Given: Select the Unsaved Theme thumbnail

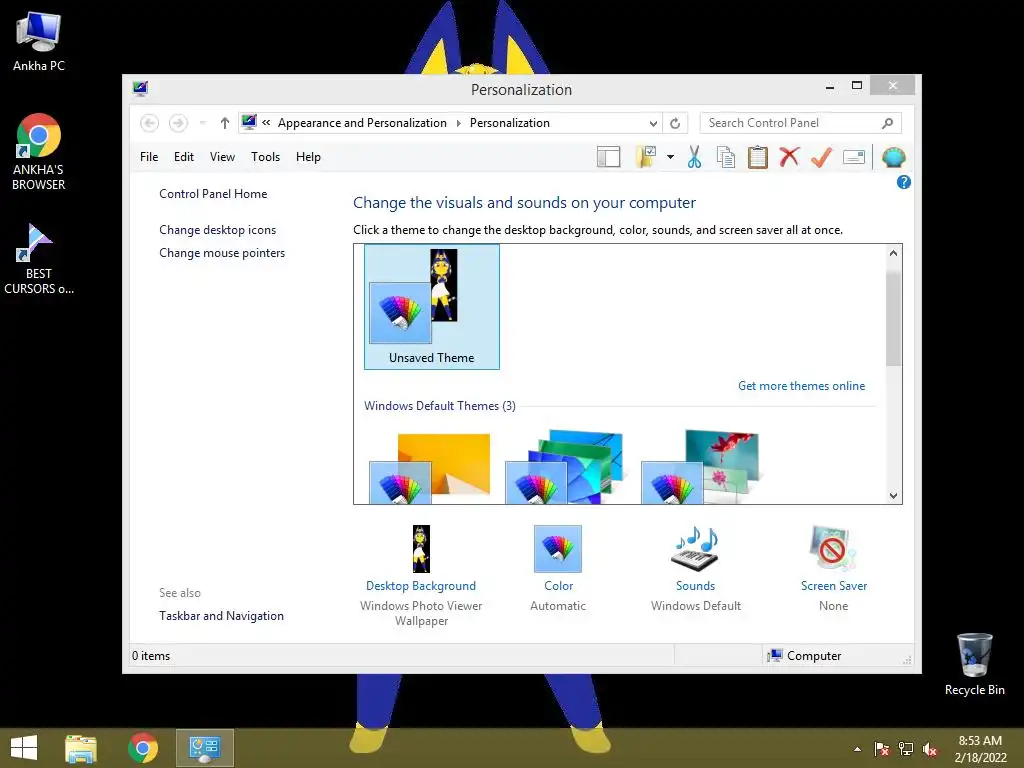Looking at the screenshot, I should [432, 307].
